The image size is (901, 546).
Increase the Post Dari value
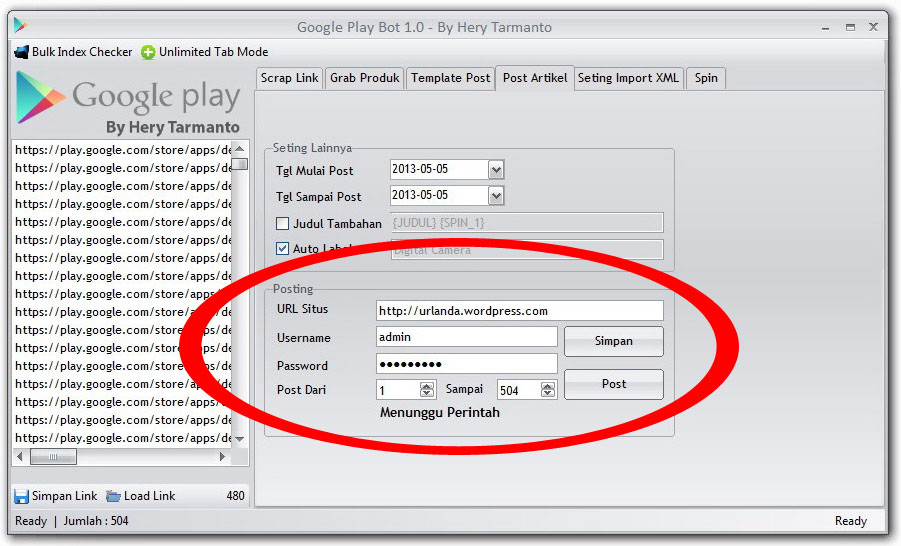(427, 386)
